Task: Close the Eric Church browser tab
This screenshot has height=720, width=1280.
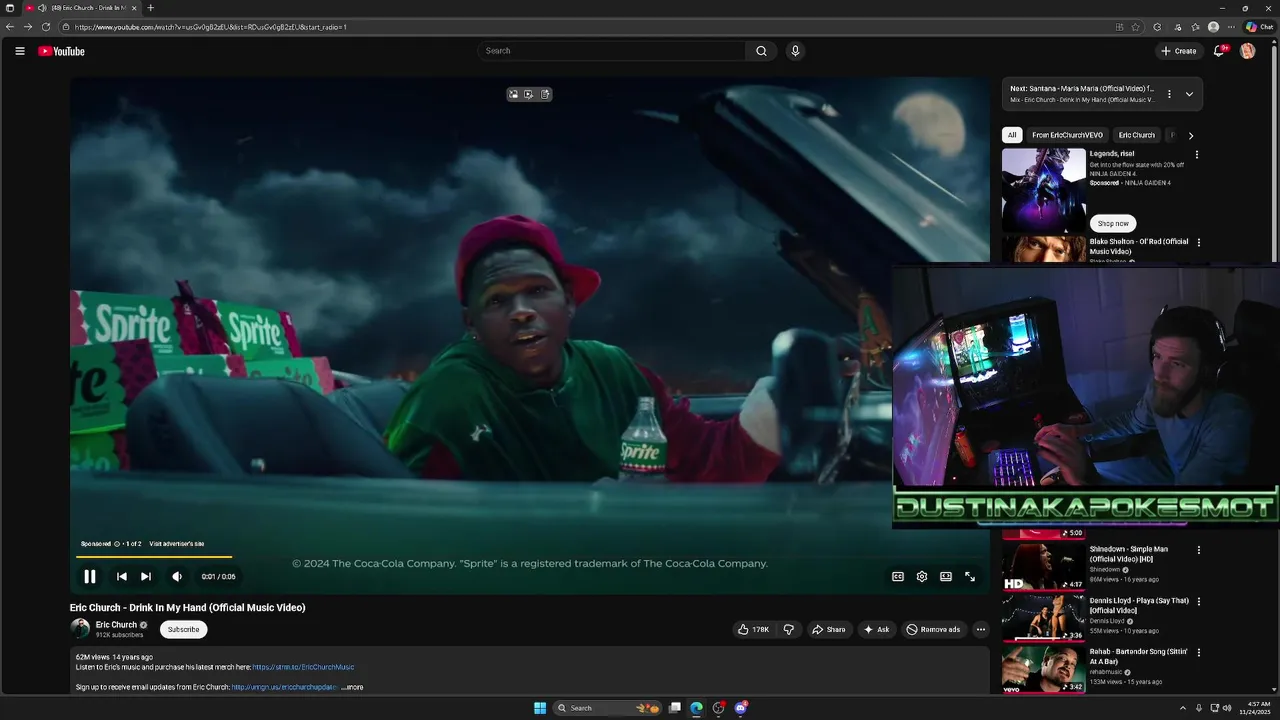Action: [x=134, y=8]
